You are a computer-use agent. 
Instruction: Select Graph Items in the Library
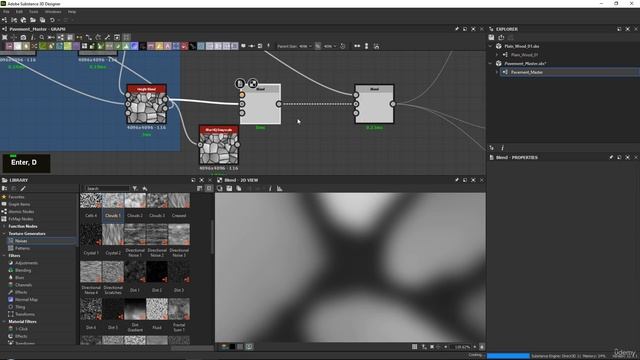click(x=19, y=204)
